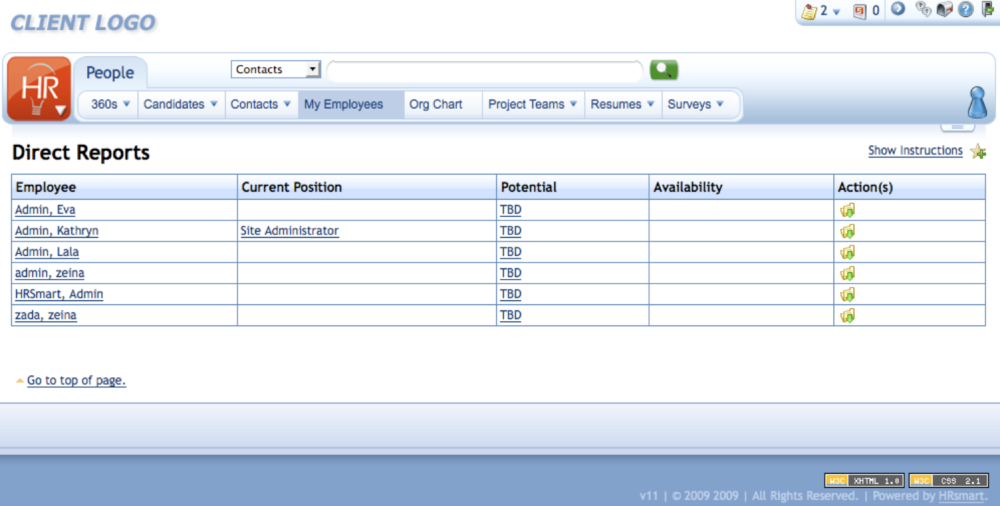The image size is (1000, 506).
Task: Click TBD potential for HRSmart, Admin
Action: 511,294
